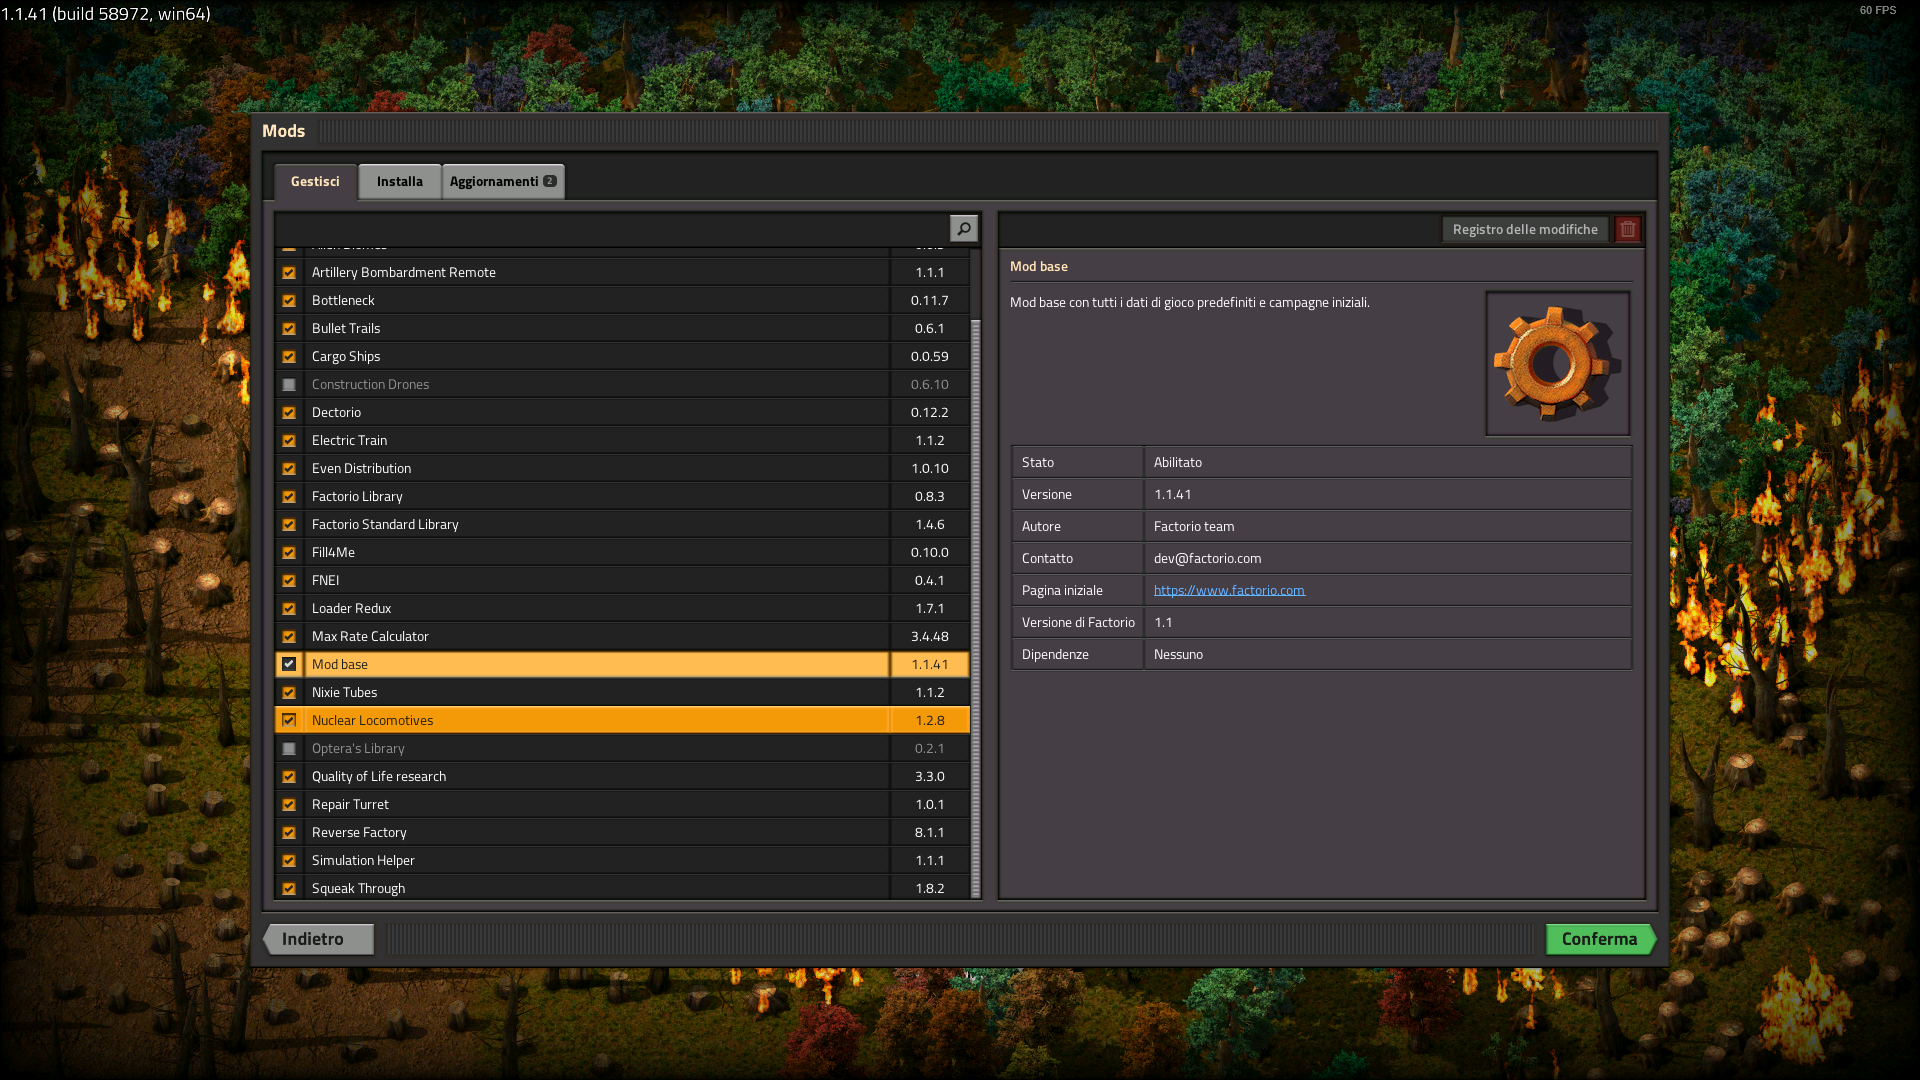Screen dimensions: 1920x1080
Task: Select the Quality of Life research name
Action: click(379, 776)
